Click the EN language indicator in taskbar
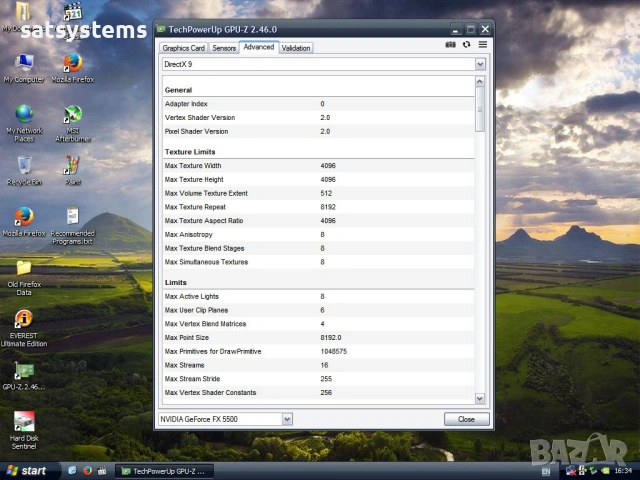 546,471
